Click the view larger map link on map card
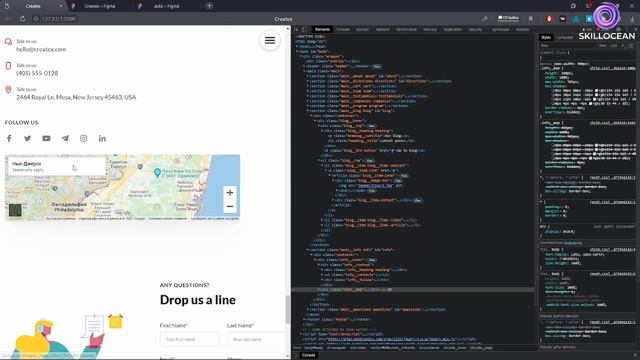The width and height of the screenshot is (640, 360). click(x=28, y=170)
